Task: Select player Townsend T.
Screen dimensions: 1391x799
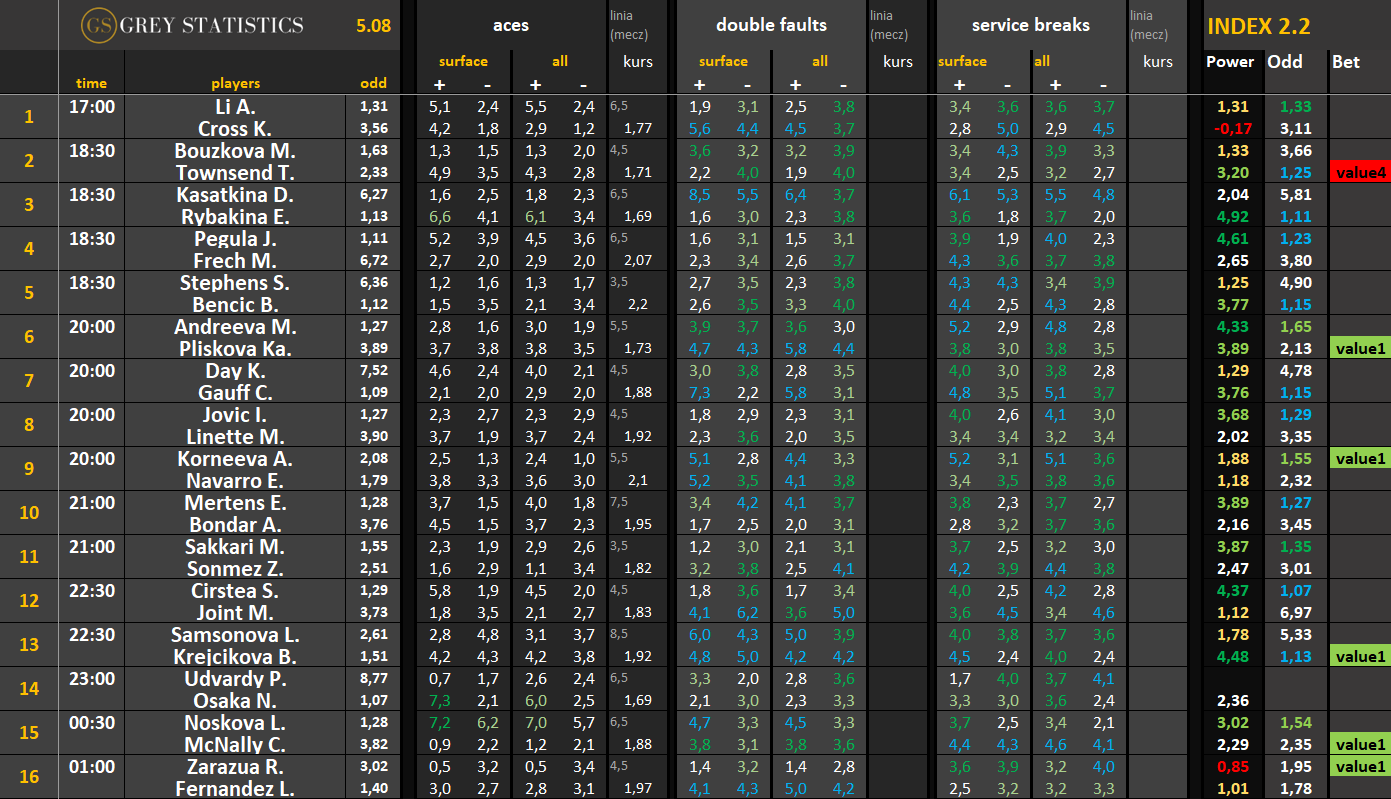Action: click(235, 172)
